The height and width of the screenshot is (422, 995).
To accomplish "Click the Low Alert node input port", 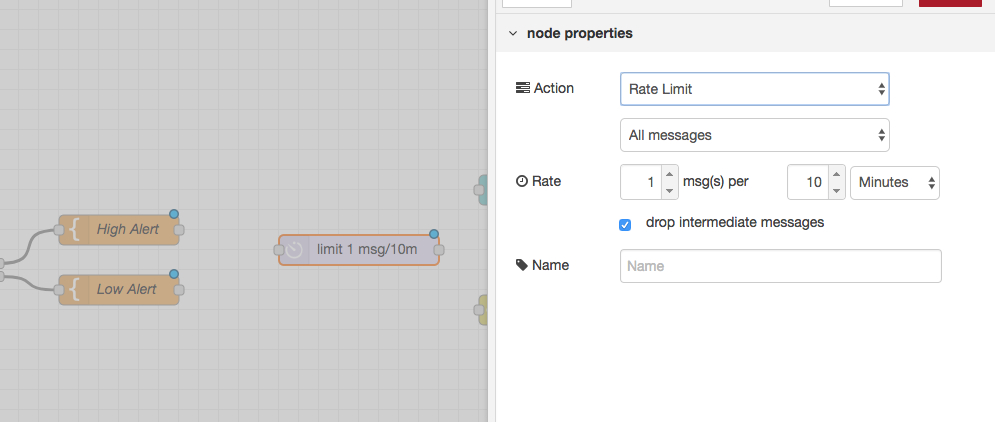I will coord(58,290).
